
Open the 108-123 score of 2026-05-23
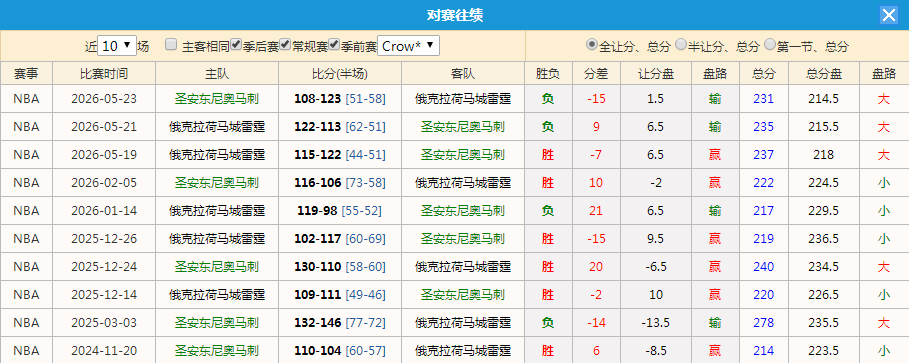pyautogui.click(x=318, y=99)
